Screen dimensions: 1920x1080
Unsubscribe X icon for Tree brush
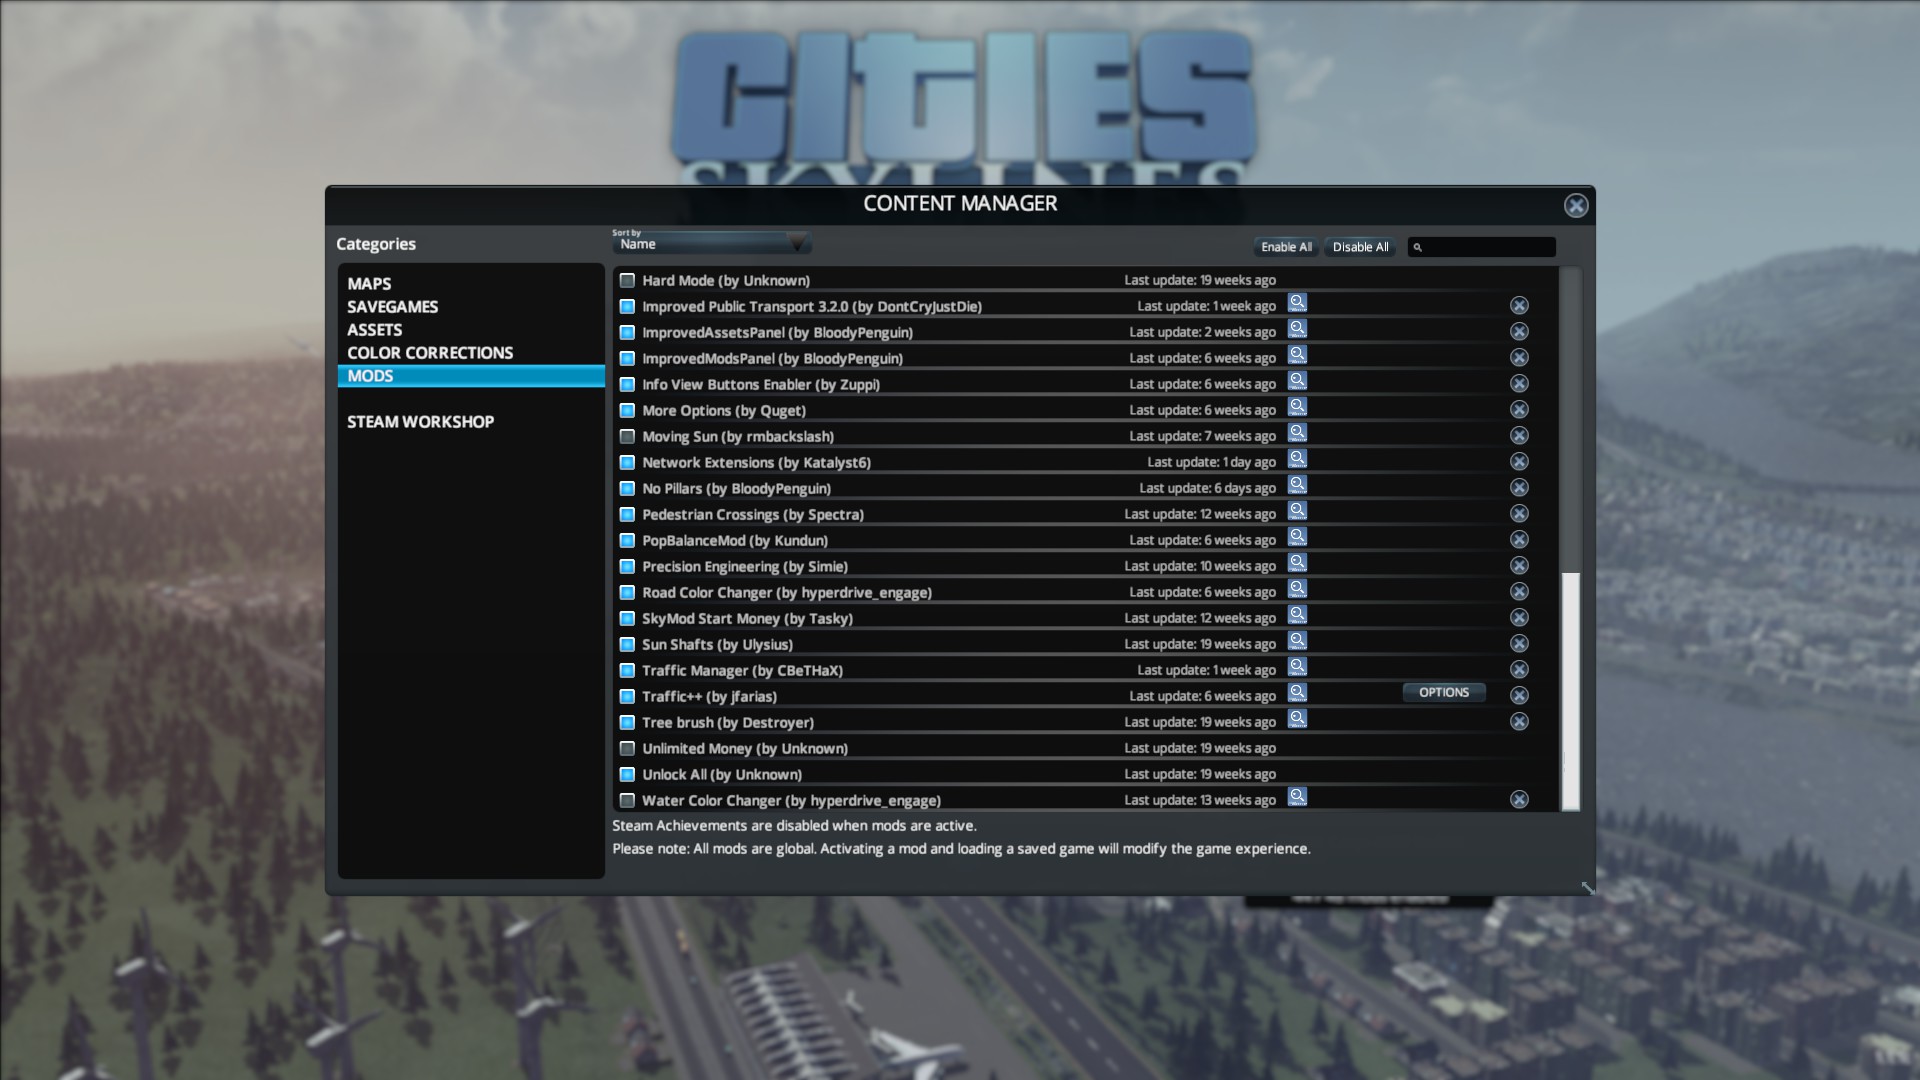coord(1519,722)
